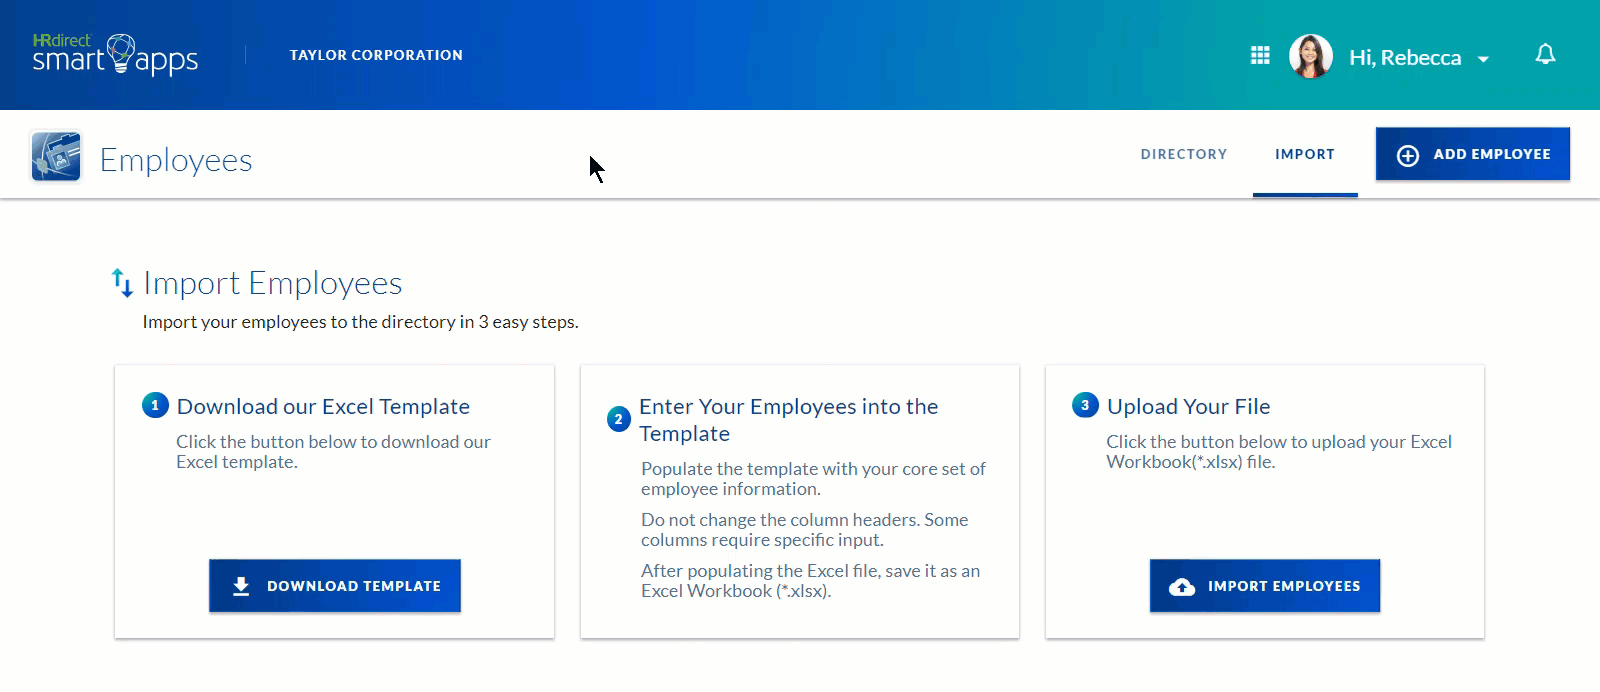
Task: Click the Taylor Corporation company name
Action: 376,55
